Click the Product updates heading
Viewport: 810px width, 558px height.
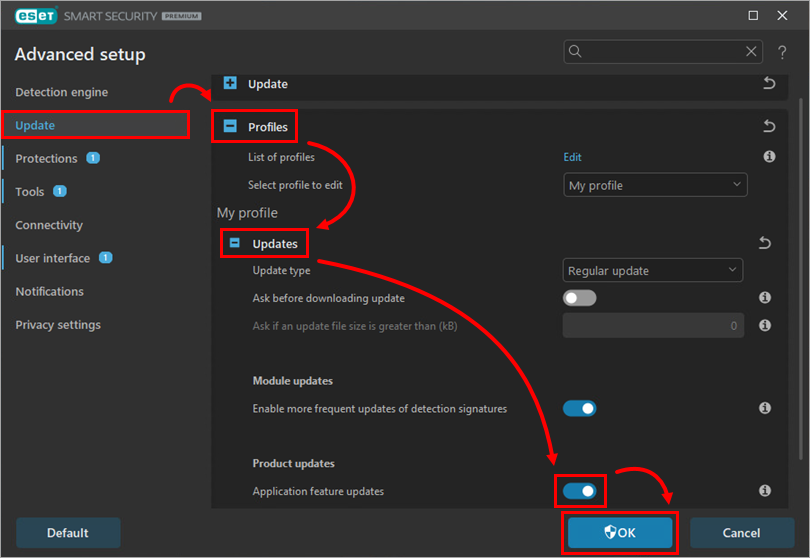293,463
